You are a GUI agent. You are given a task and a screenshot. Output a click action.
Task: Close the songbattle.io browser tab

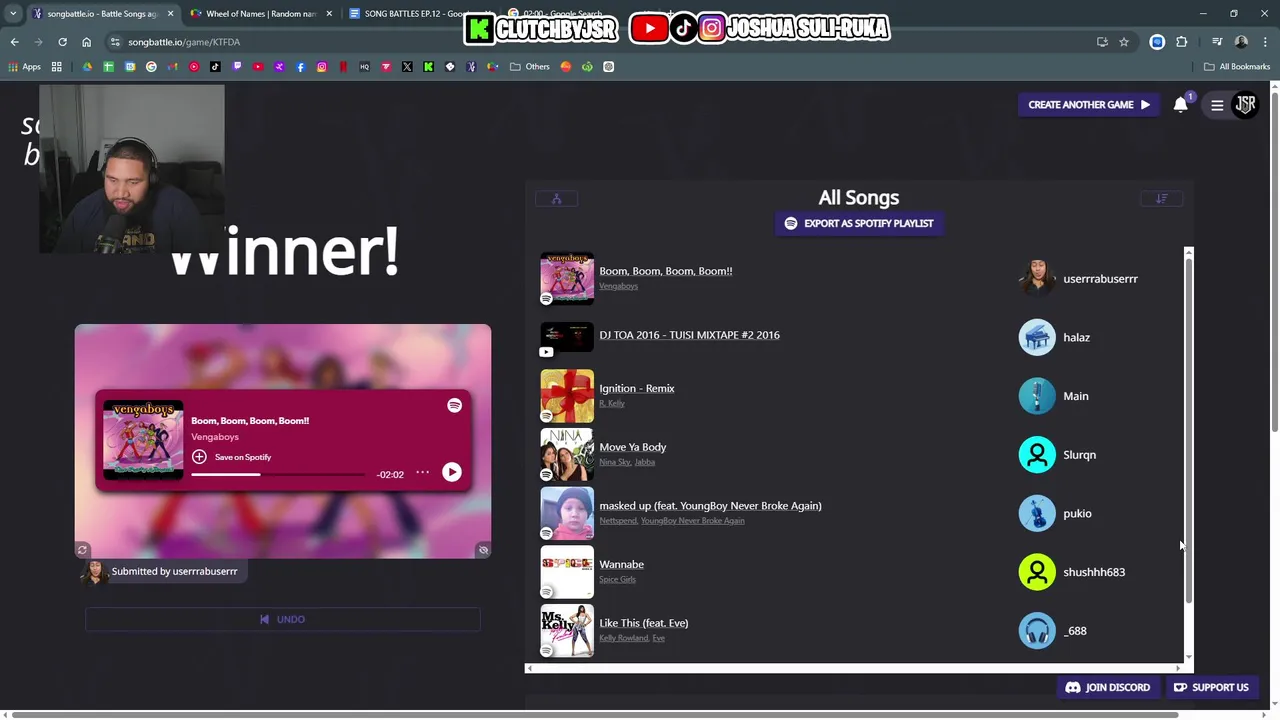pos(170,14)
